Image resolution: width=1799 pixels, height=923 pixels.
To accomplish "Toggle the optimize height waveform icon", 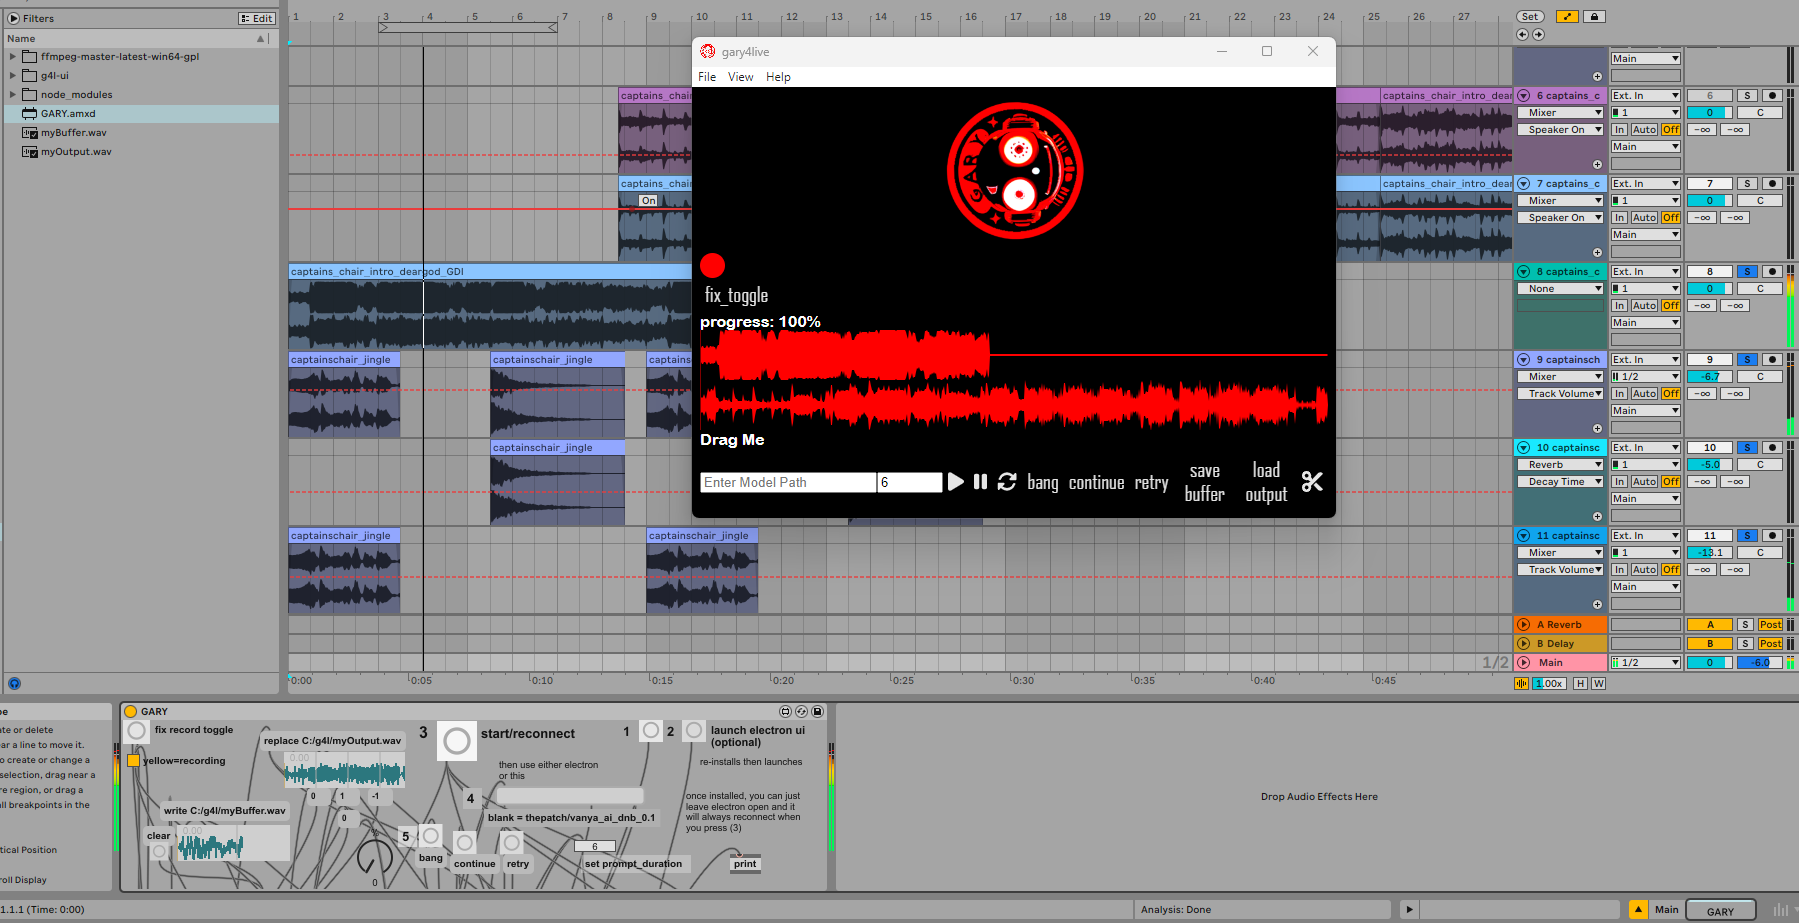I will pyautogui.click(x=1522, y=683).
